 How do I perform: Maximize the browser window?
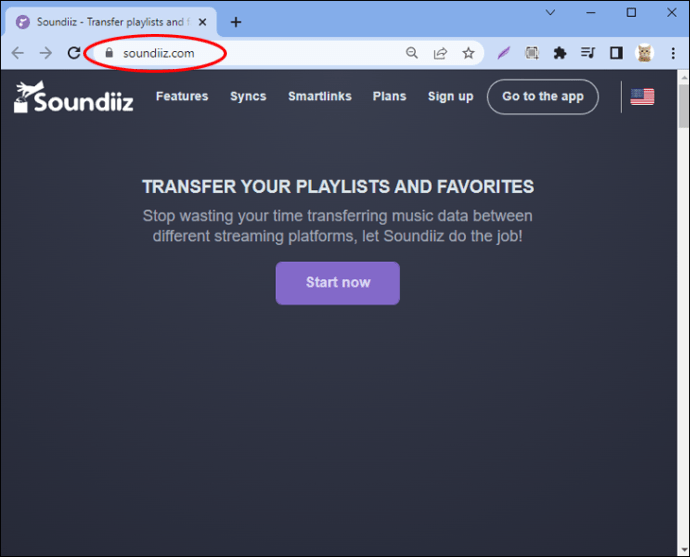pyautogui.click(x=631, y=12)
